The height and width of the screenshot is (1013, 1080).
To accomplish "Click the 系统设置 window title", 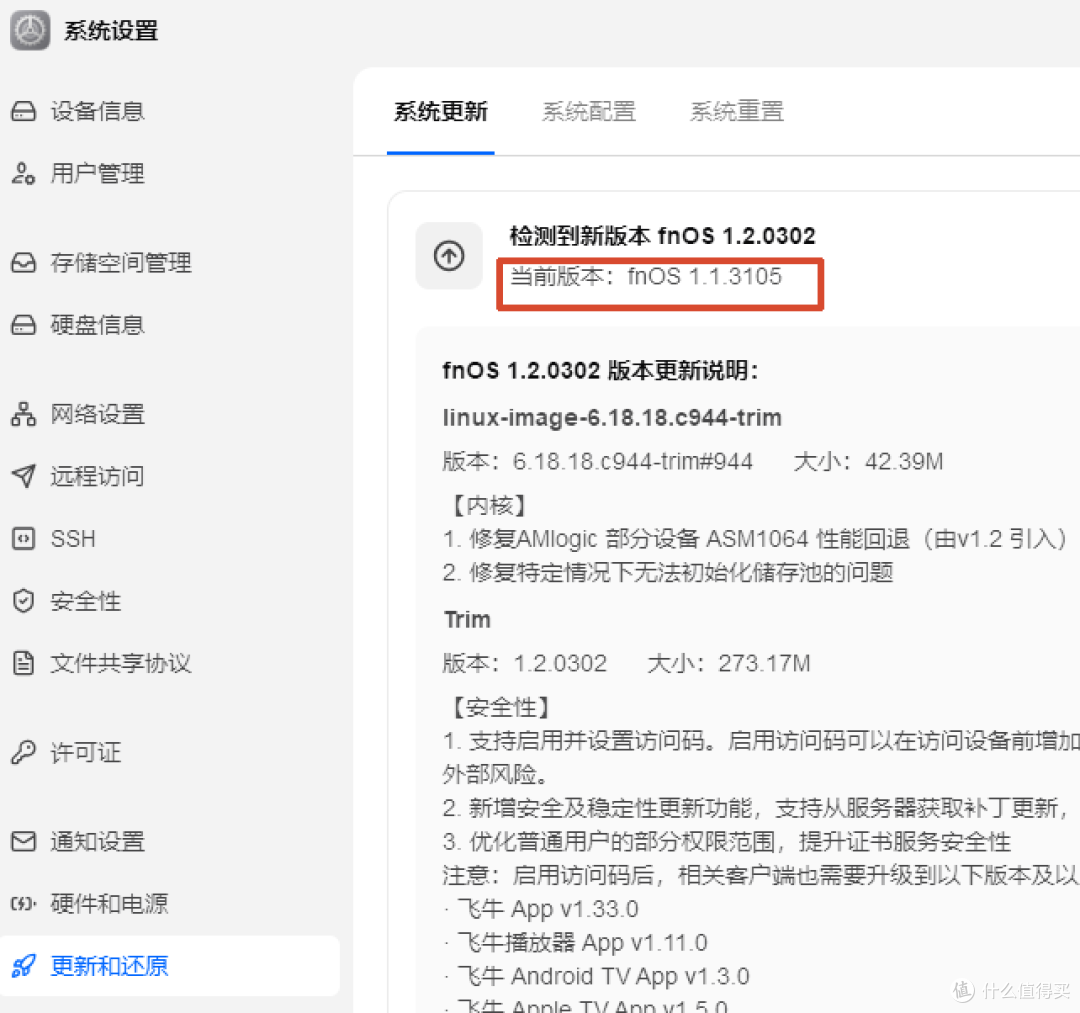I will (111, 30).
